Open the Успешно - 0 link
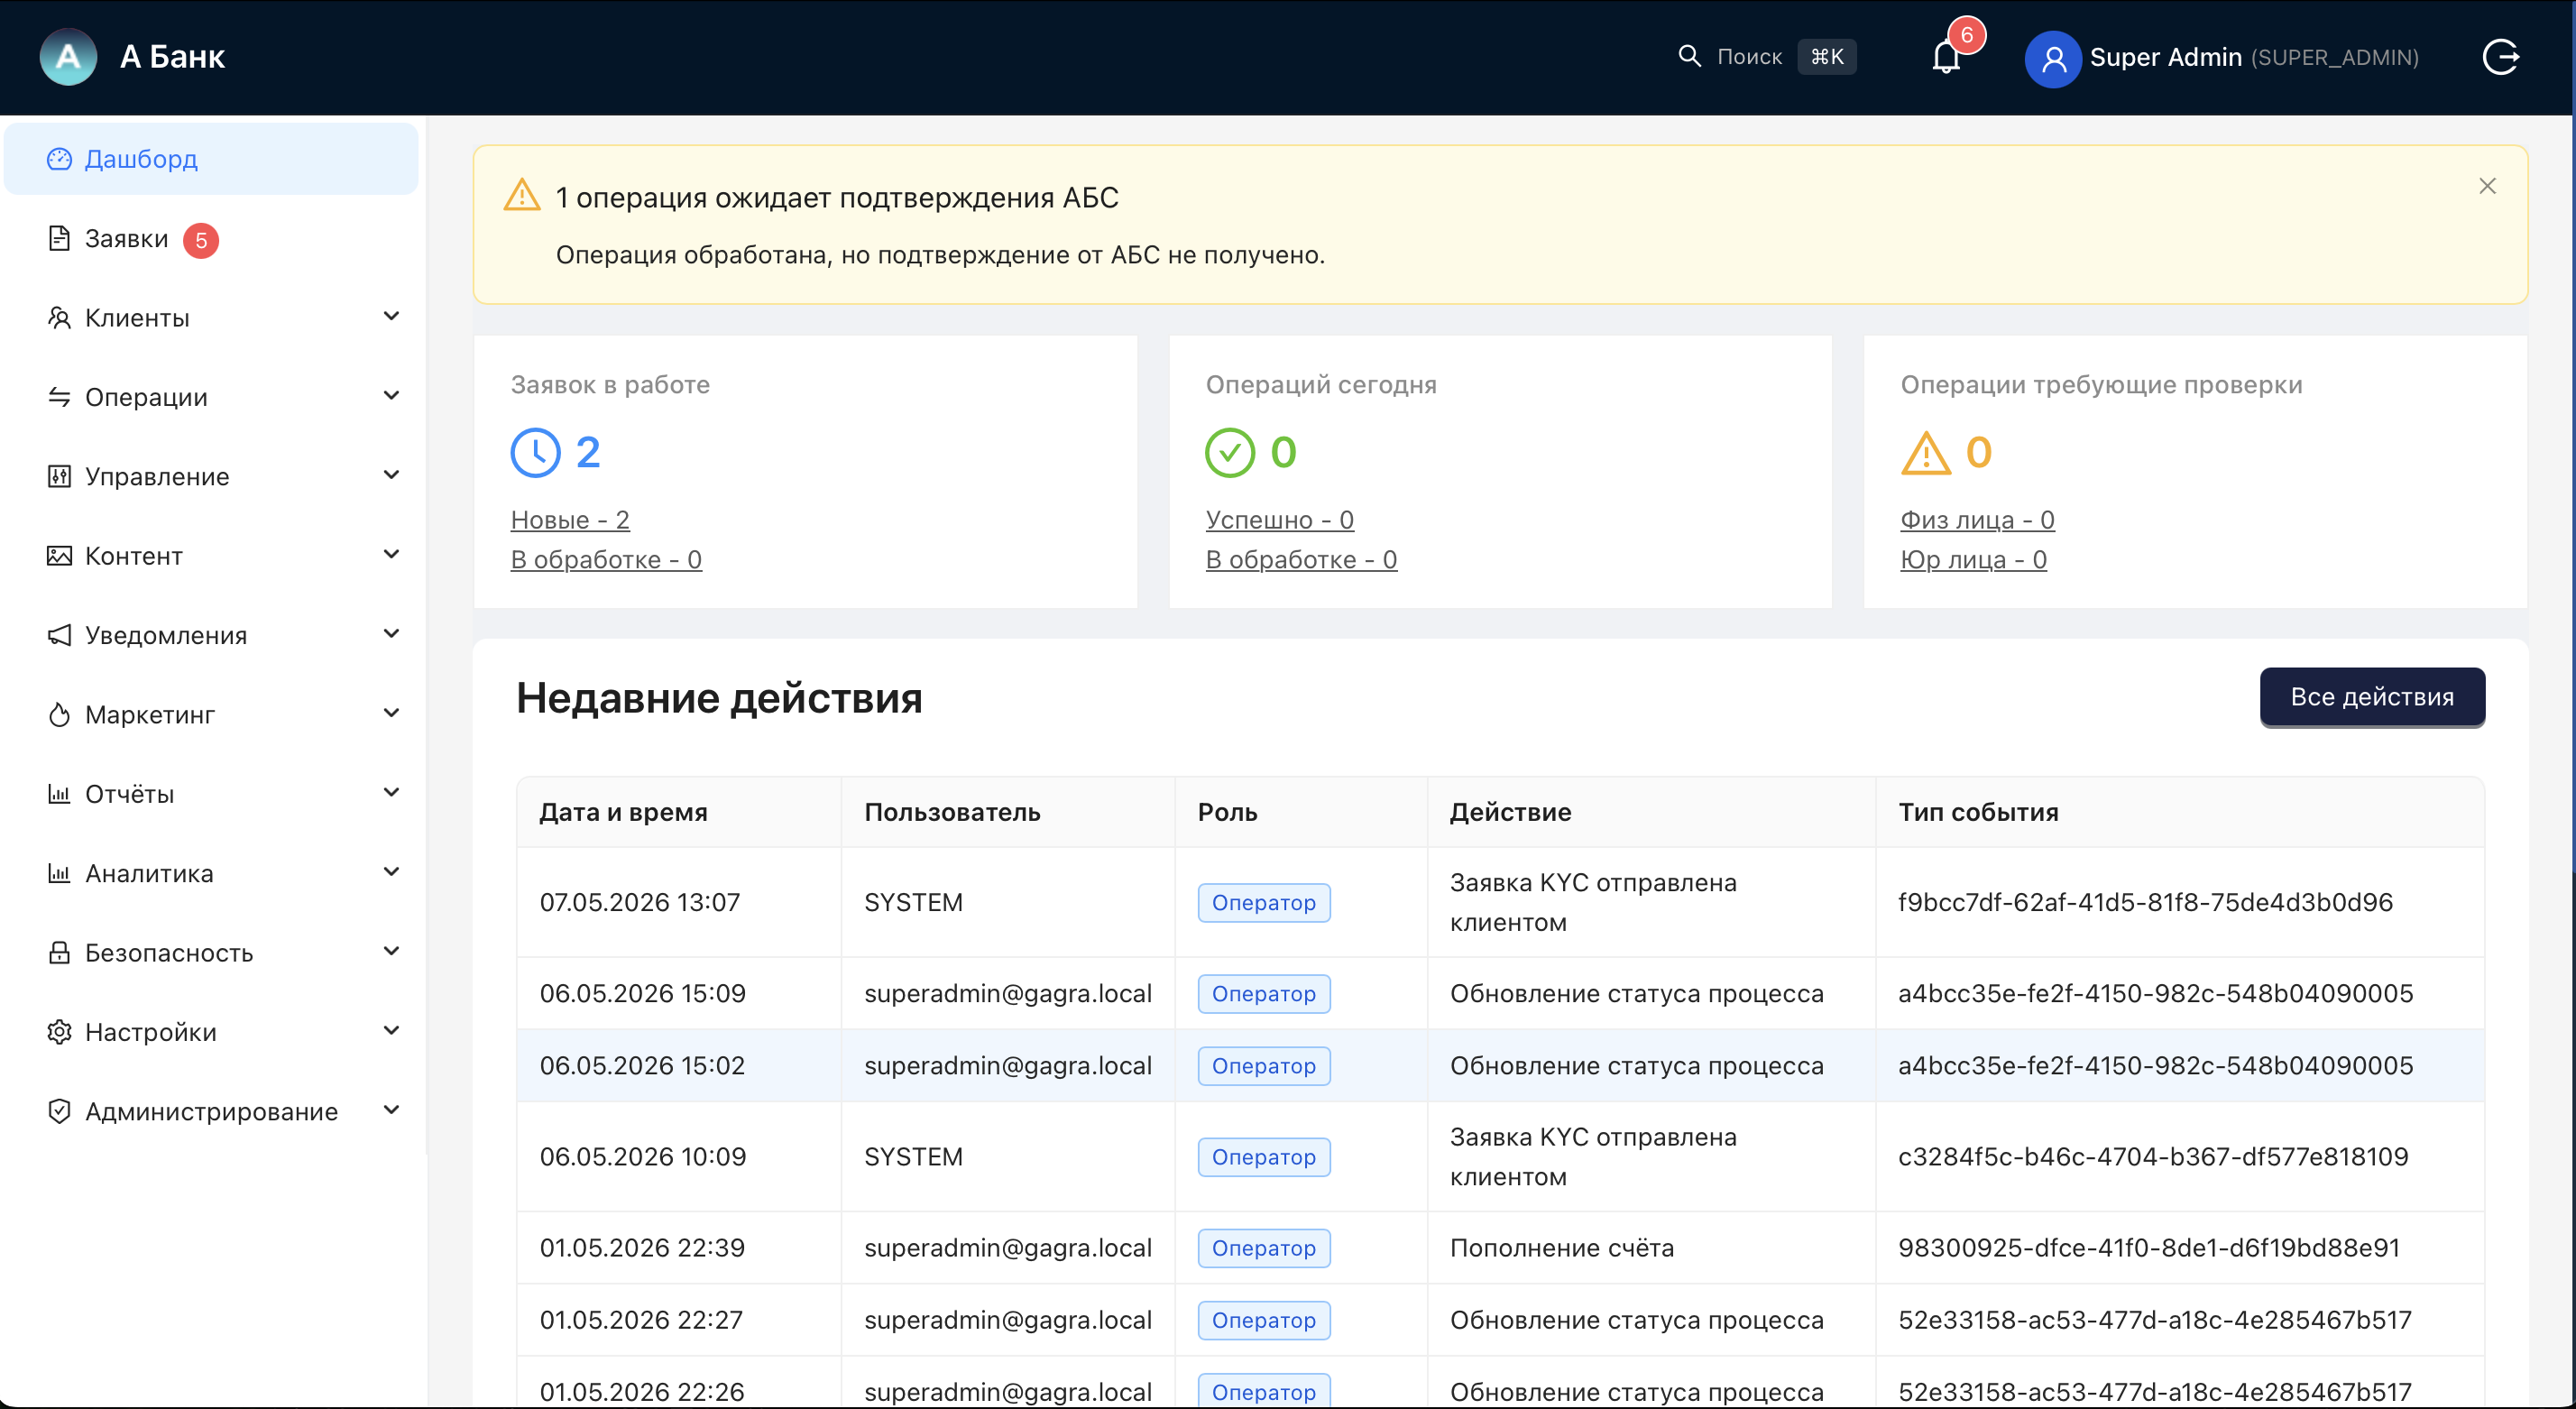The width and height of the screenshot is (2576, 1409). point(1279,520)
